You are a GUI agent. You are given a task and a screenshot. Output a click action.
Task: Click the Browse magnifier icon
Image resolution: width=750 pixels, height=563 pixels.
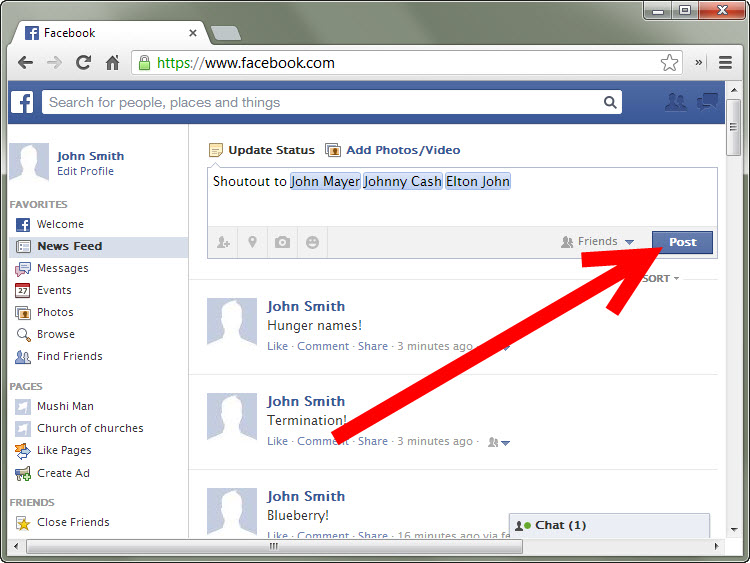click(x=23, y=334)
